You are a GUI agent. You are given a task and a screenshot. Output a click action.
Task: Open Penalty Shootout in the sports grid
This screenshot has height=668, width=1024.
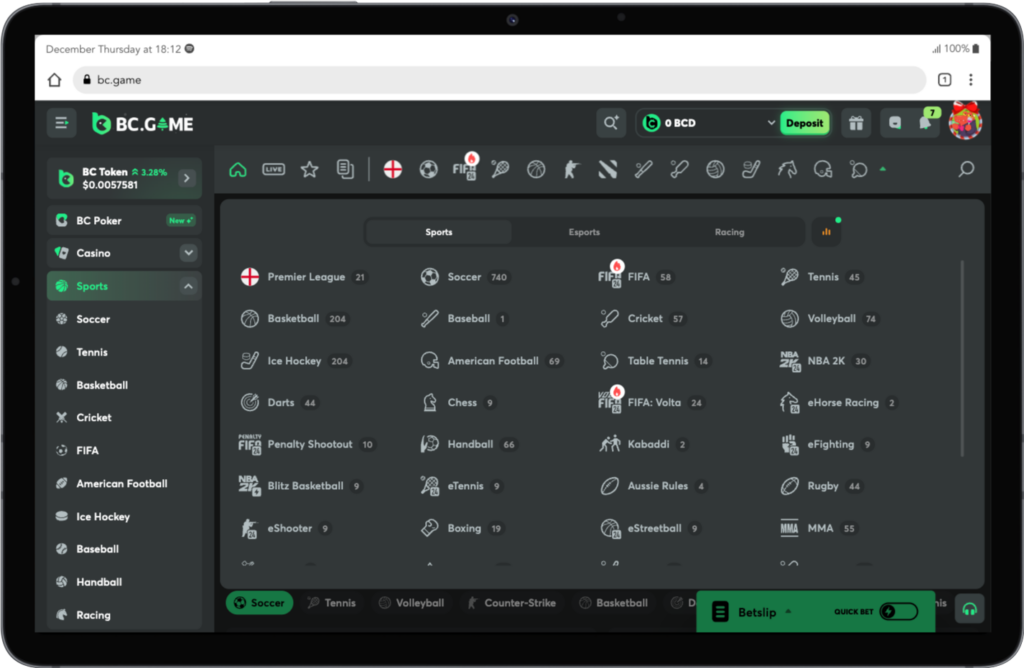(306, 445)
